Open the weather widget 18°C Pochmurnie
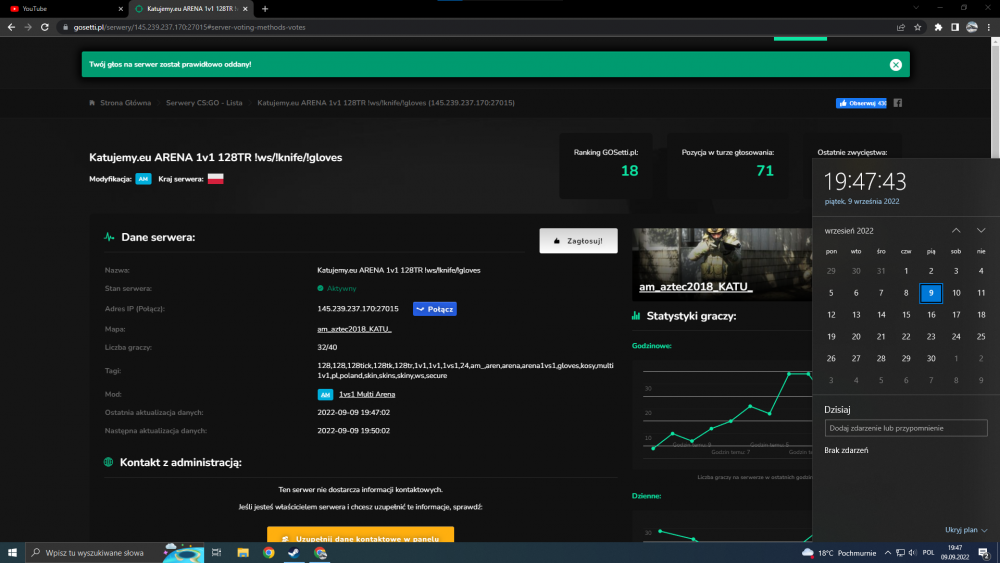The height and width of the screenshot is (563, 1000). coord(839,553)
